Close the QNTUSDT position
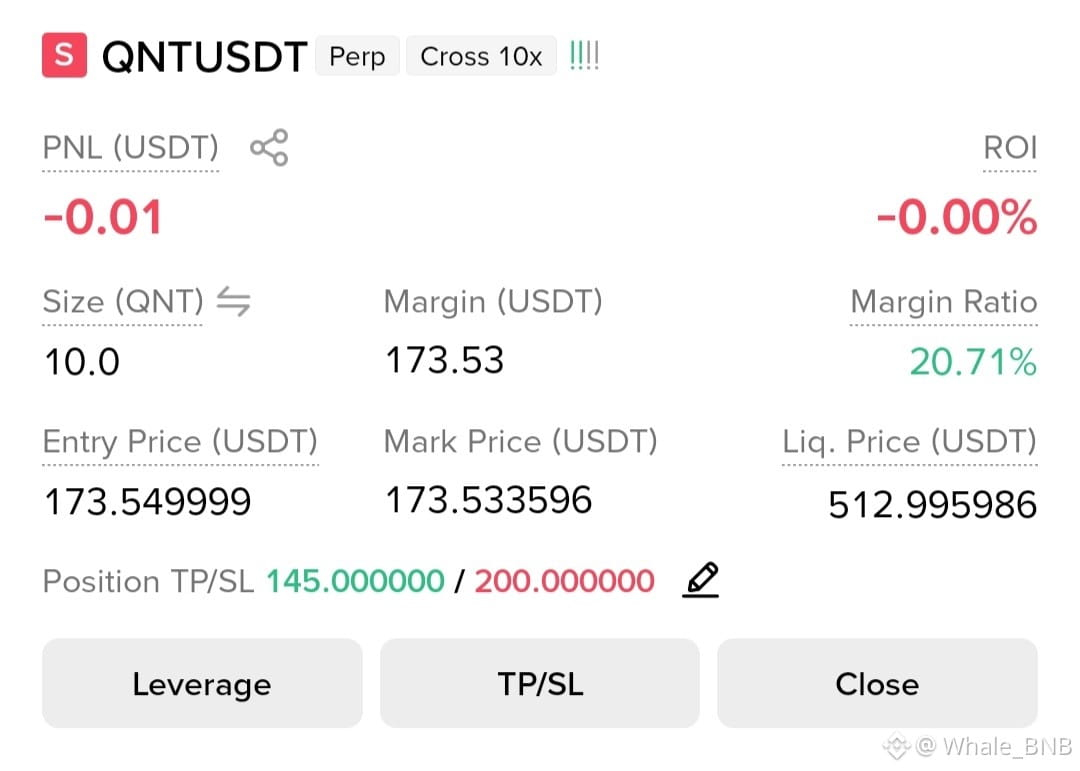 click(x=878, y=683)
